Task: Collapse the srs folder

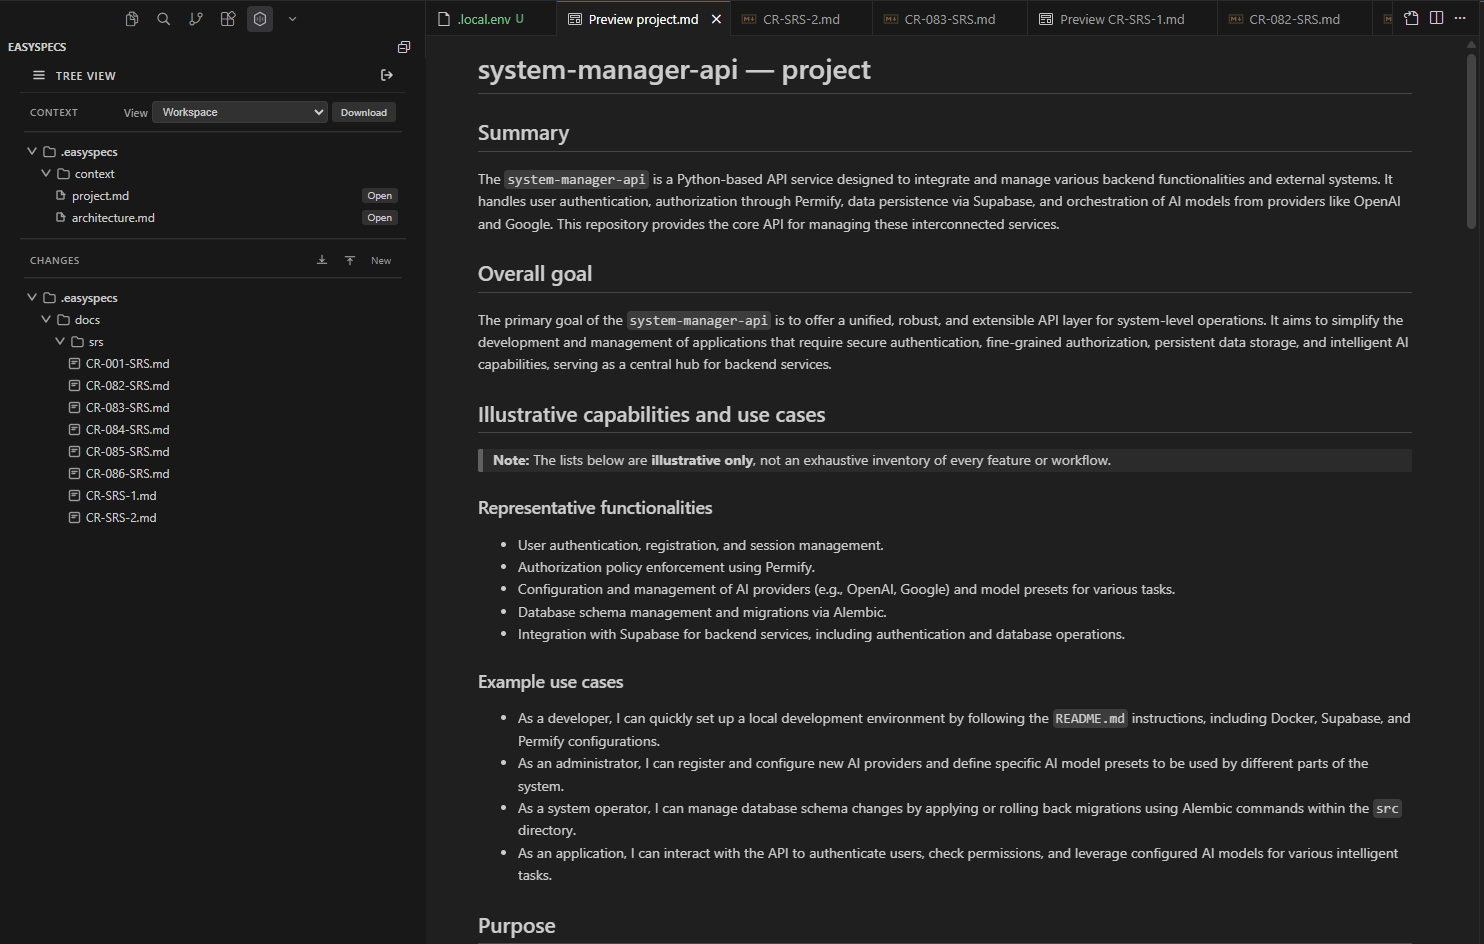Action: pyautogui.click(x=60, y=341)
